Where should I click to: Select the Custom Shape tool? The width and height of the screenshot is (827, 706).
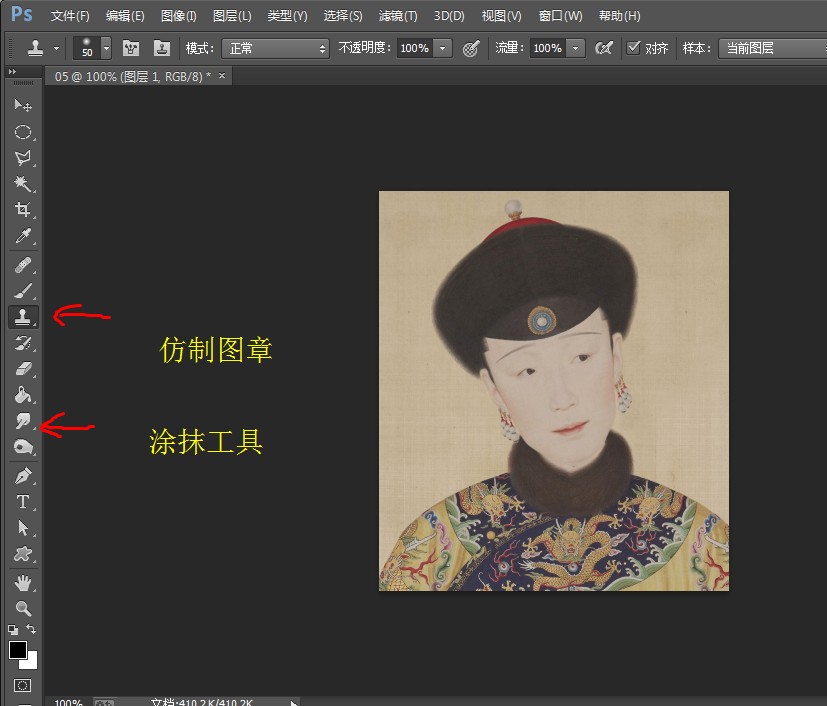tap(23, 554)
